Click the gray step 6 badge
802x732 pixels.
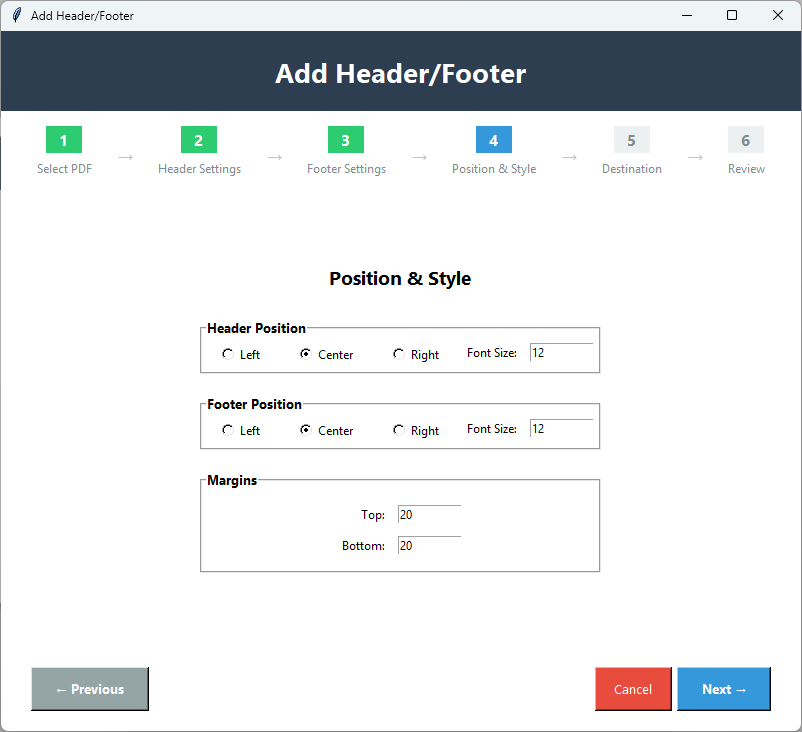(x=745, y=140)
